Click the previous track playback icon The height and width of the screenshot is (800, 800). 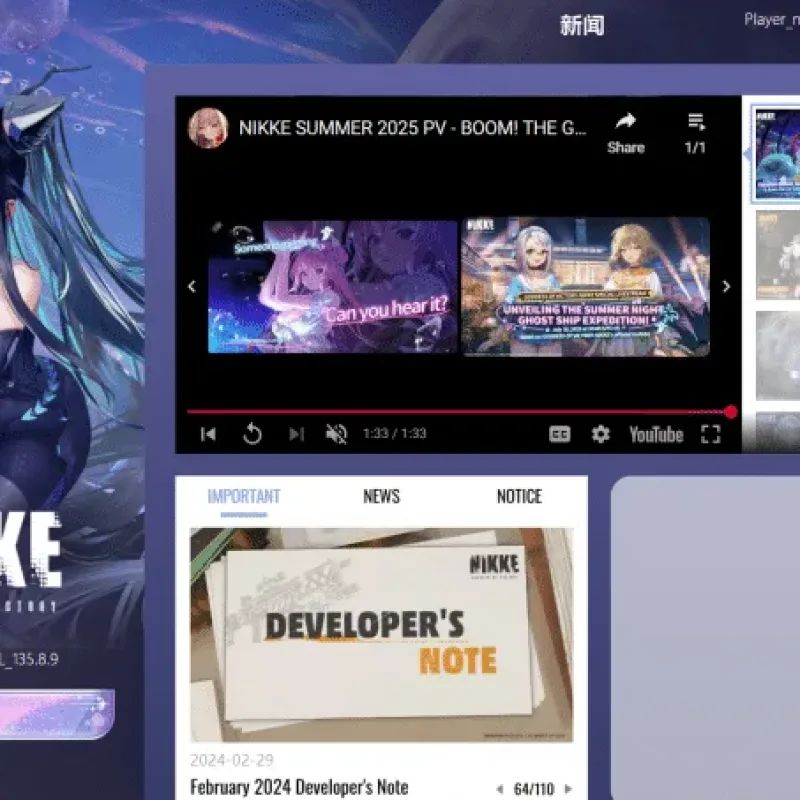click(208, 434)
